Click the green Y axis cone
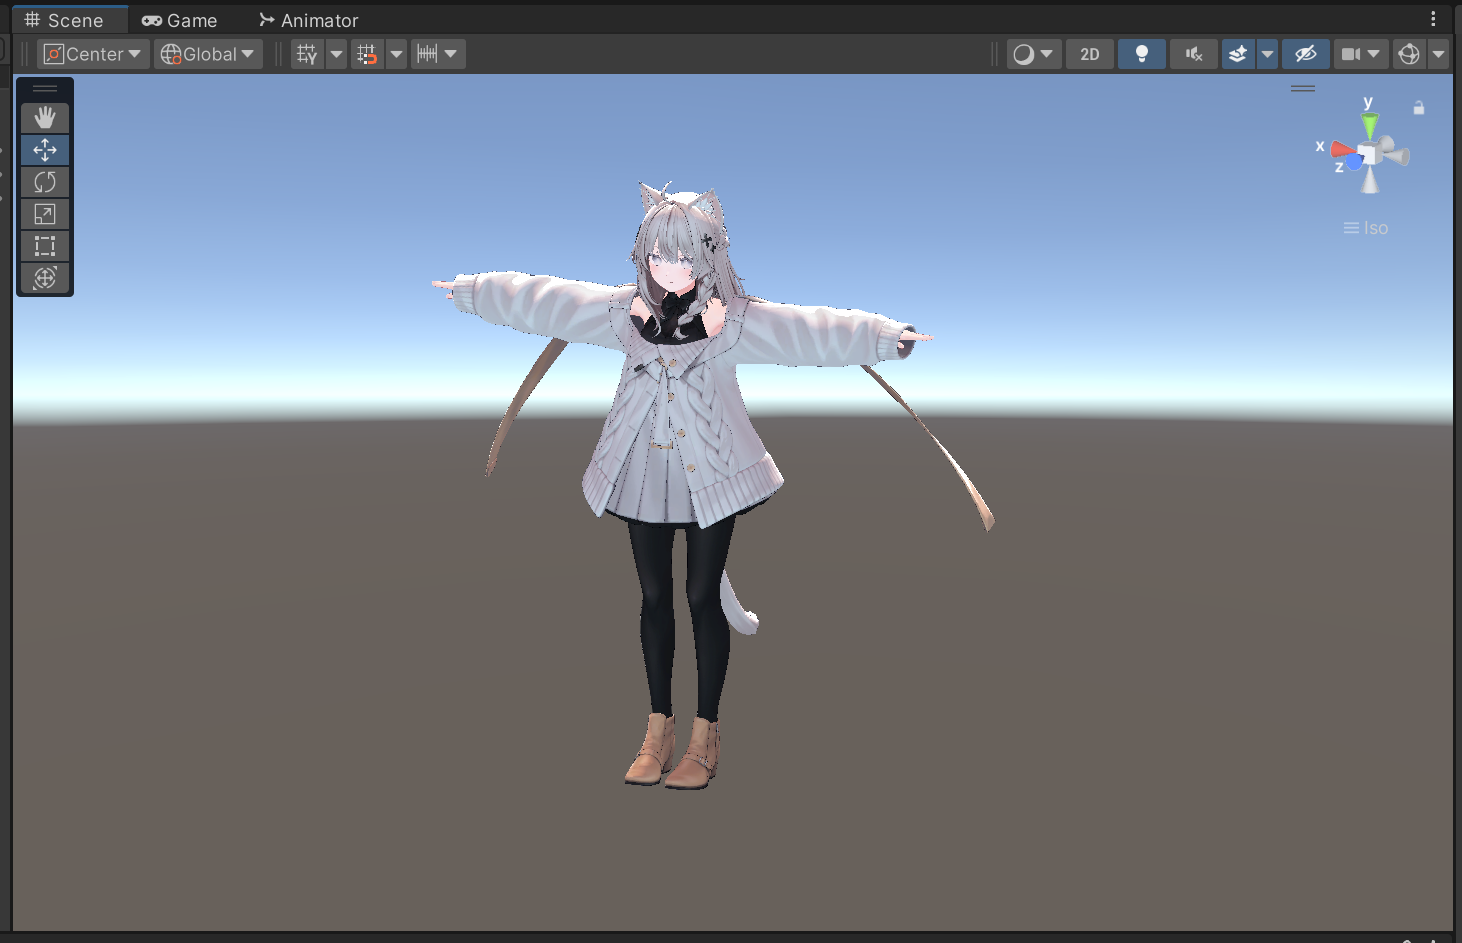This screenshot has height=943, width=1462. coord(1370,125)
